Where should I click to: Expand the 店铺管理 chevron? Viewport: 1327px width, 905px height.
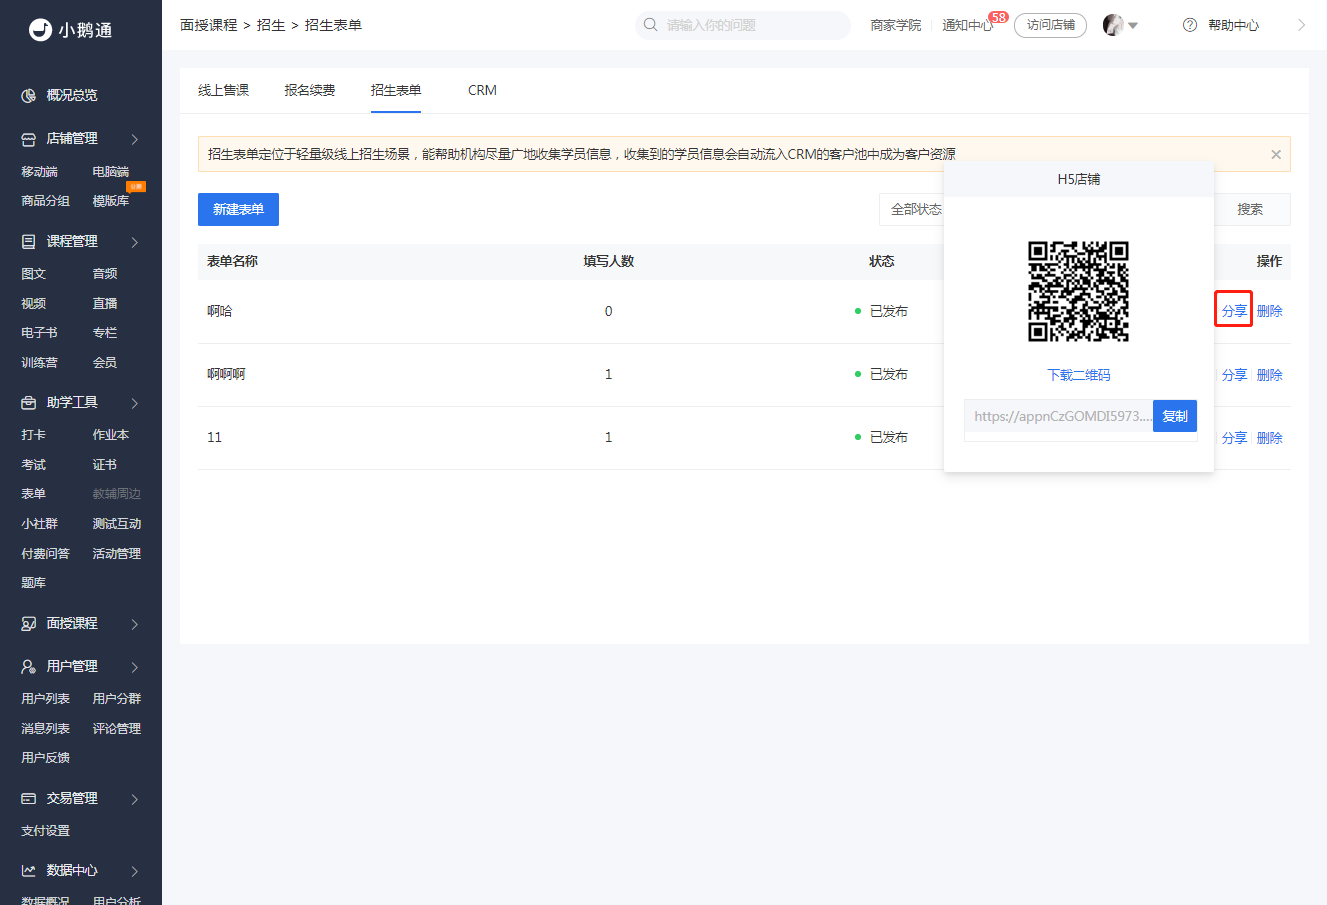[x=135, y=139]
